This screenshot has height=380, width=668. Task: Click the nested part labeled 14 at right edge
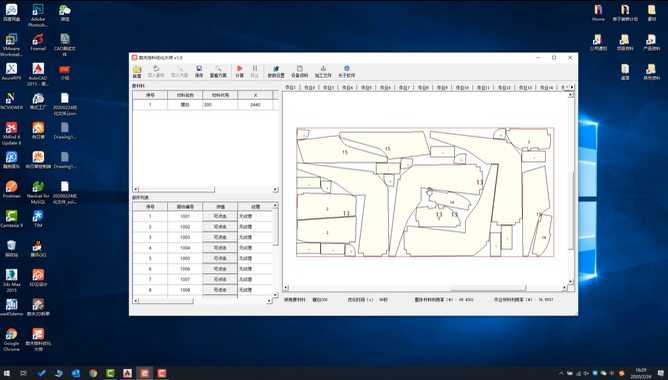(544, 237)
